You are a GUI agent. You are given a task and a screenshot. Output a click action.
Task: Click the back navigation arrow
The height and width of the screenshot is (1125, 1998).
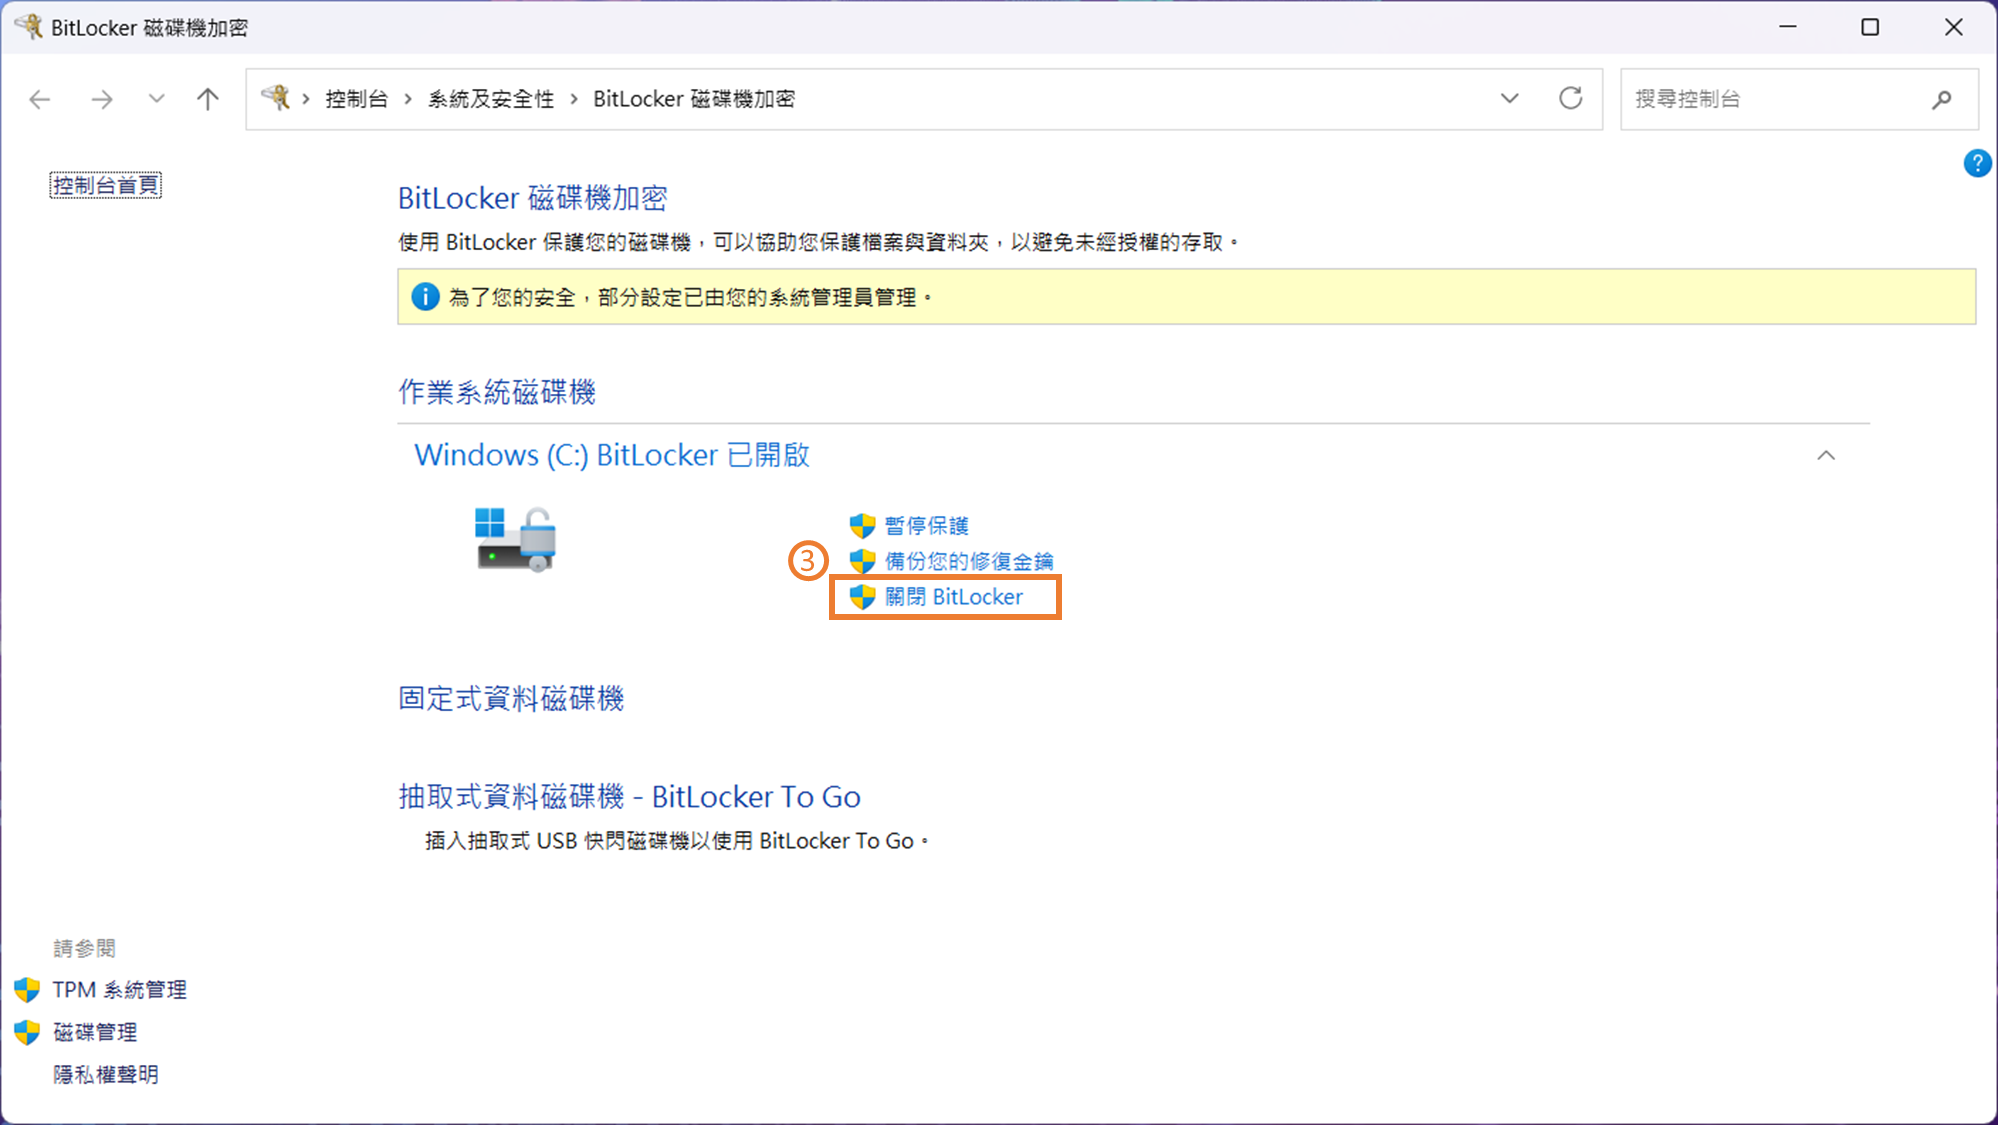pos(40,99)
